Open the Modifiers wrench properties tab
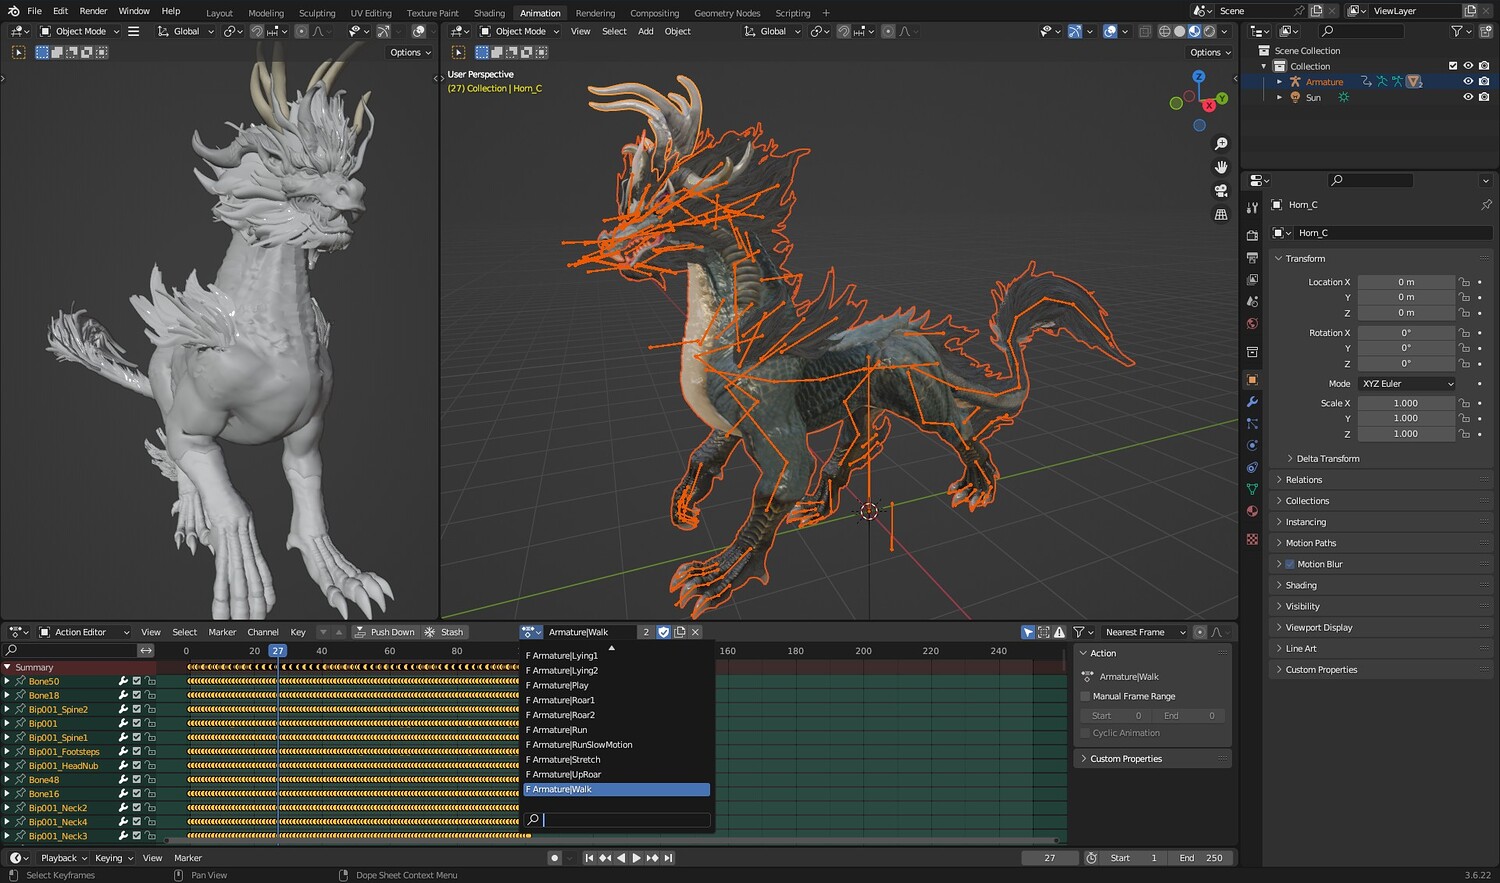1500x883 pixels. 1252,402
